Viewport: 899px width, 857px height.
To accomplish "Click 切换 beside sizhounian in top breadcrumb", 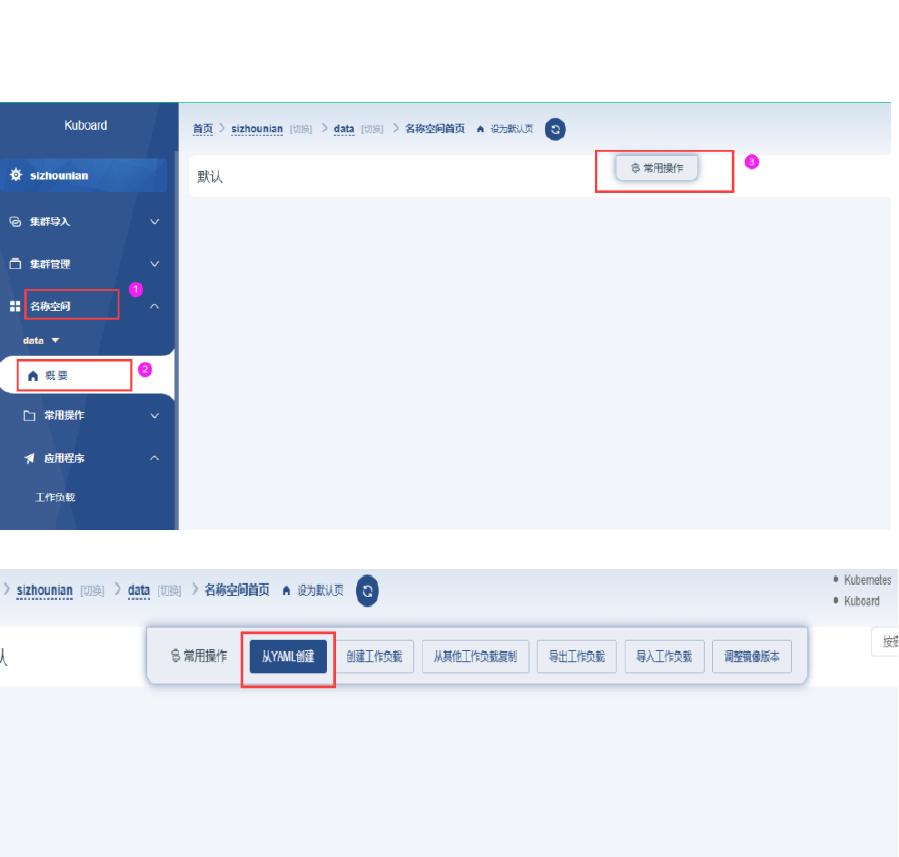I will [x=300, y=129].
